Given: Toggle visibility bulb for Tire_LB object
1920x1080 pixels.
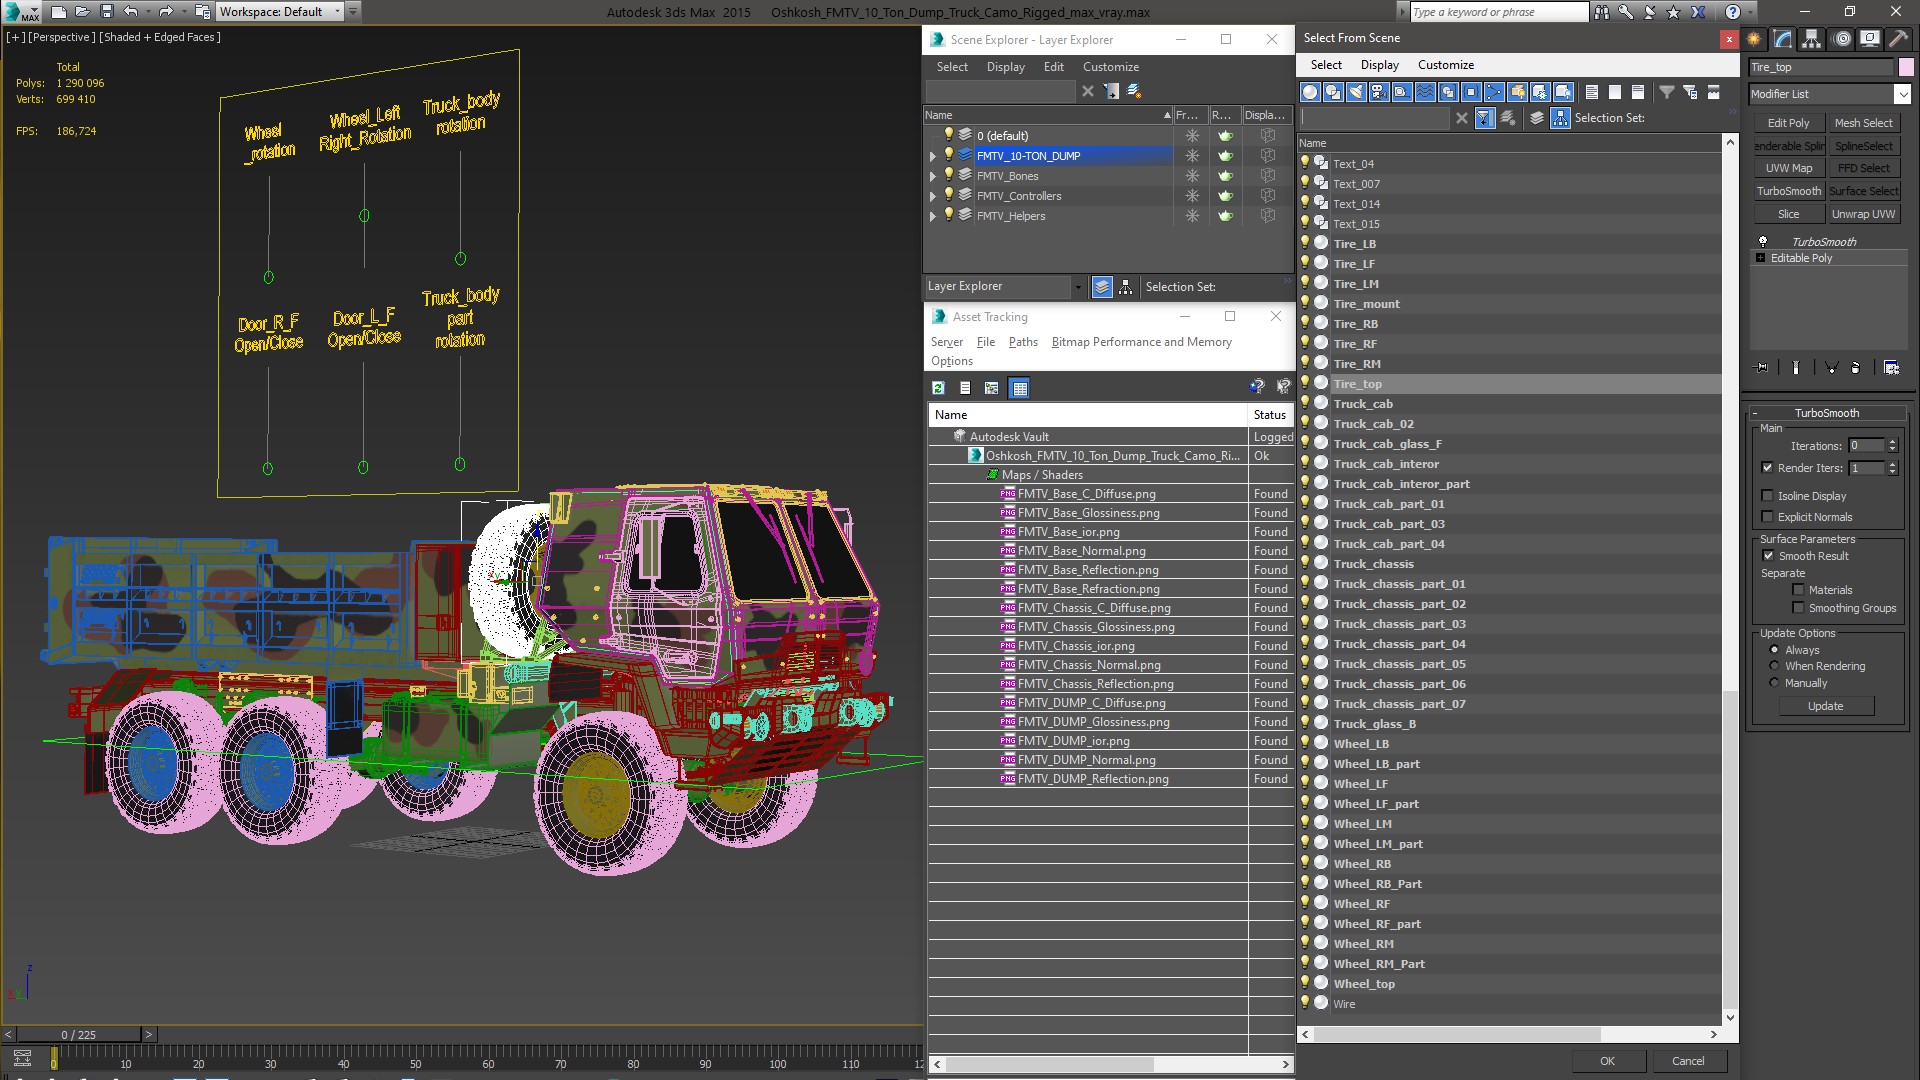Looking at the screenshot, I should (1305, 244).
